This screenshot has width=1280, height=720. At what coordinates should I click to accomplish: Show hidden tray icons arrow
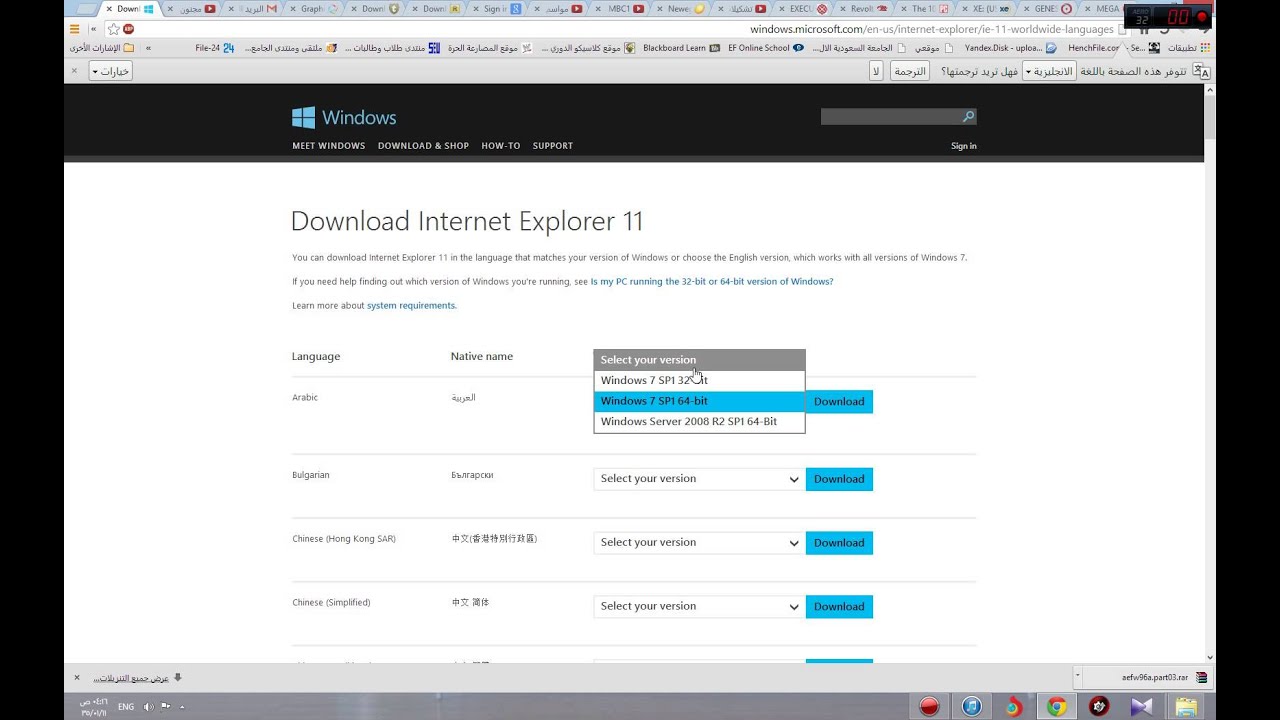pyautogui.click(x=182, y=707)
